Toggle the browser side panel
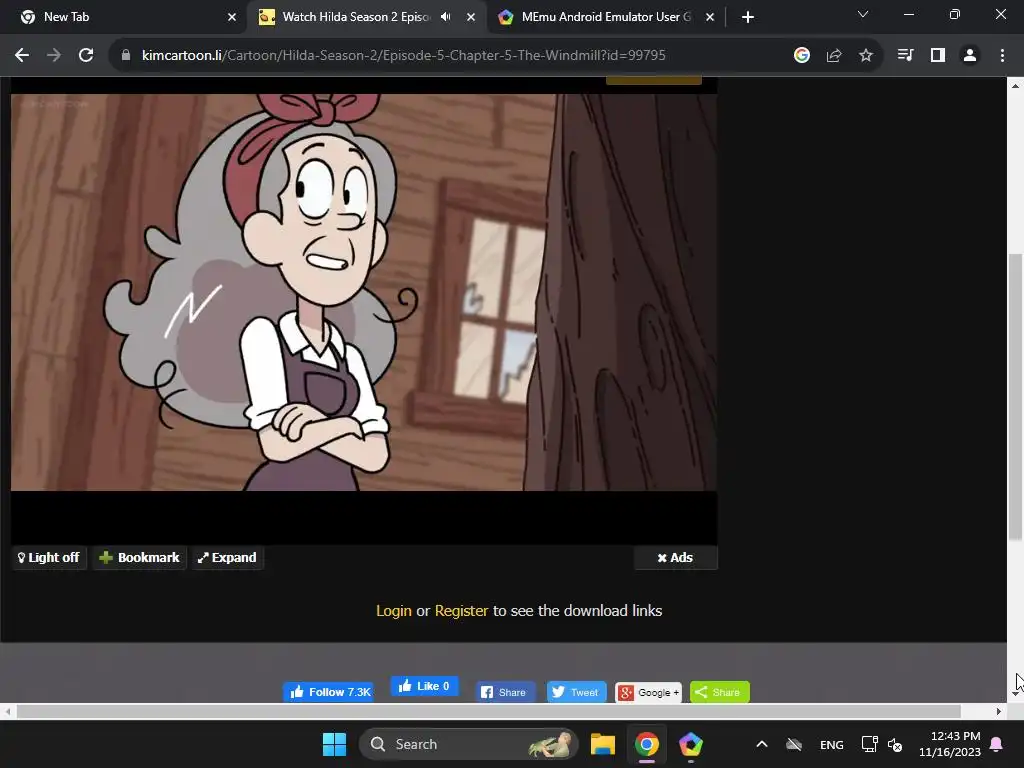The image size is (1024, 768). pos(938,56)
